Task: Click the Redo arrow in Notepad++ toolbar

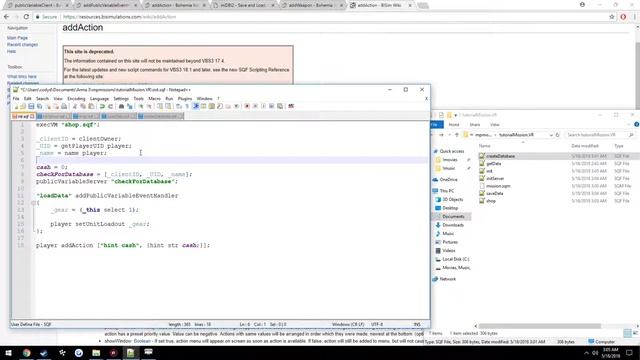Action: (x=110, y=106)
